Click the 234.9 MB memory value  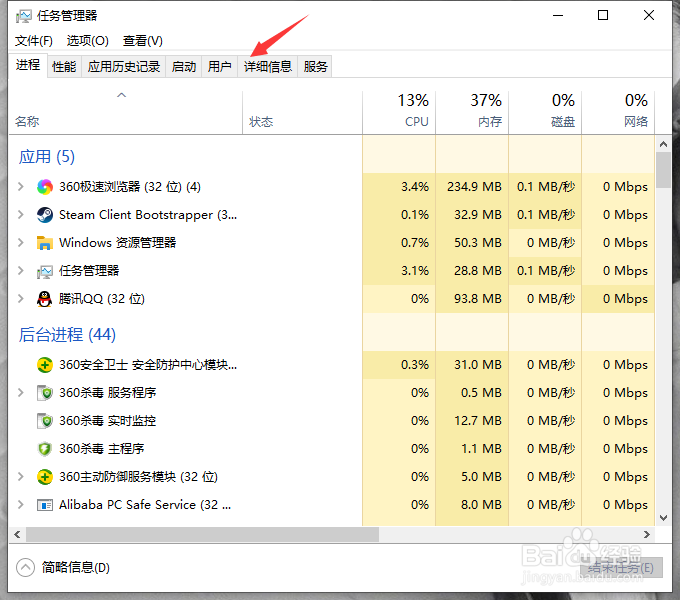pos(474,187)
